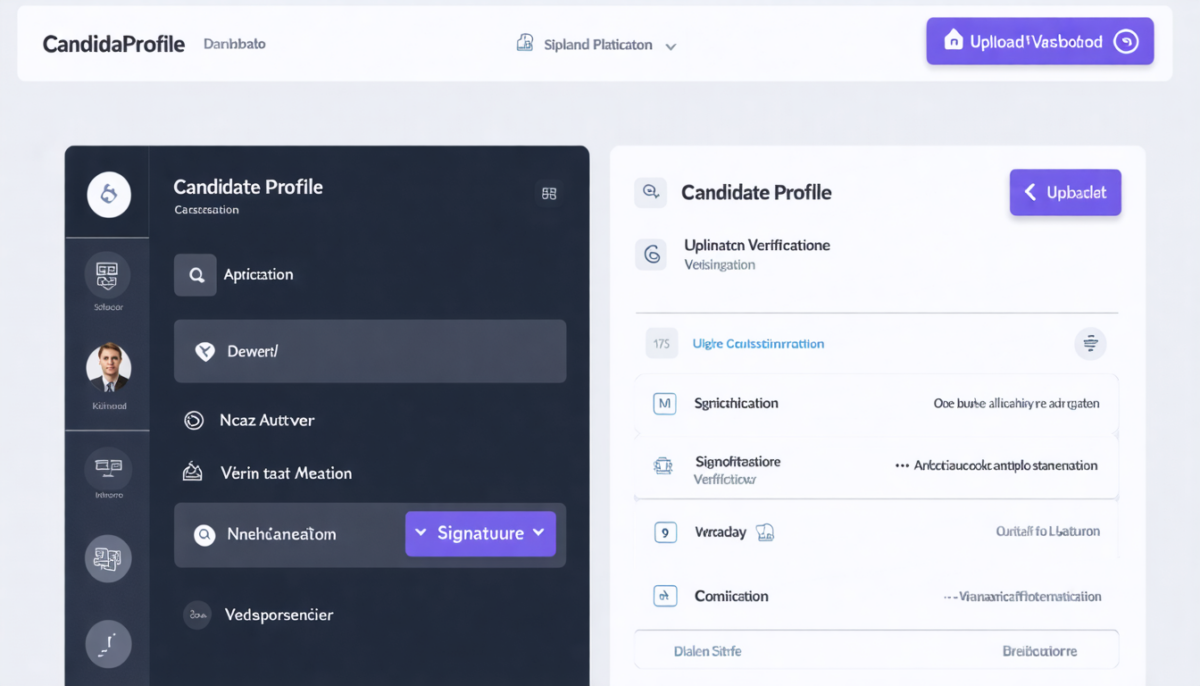Open the Danhbato tab in header
This screenshot has width=1200, height=686.
[234, 44]
